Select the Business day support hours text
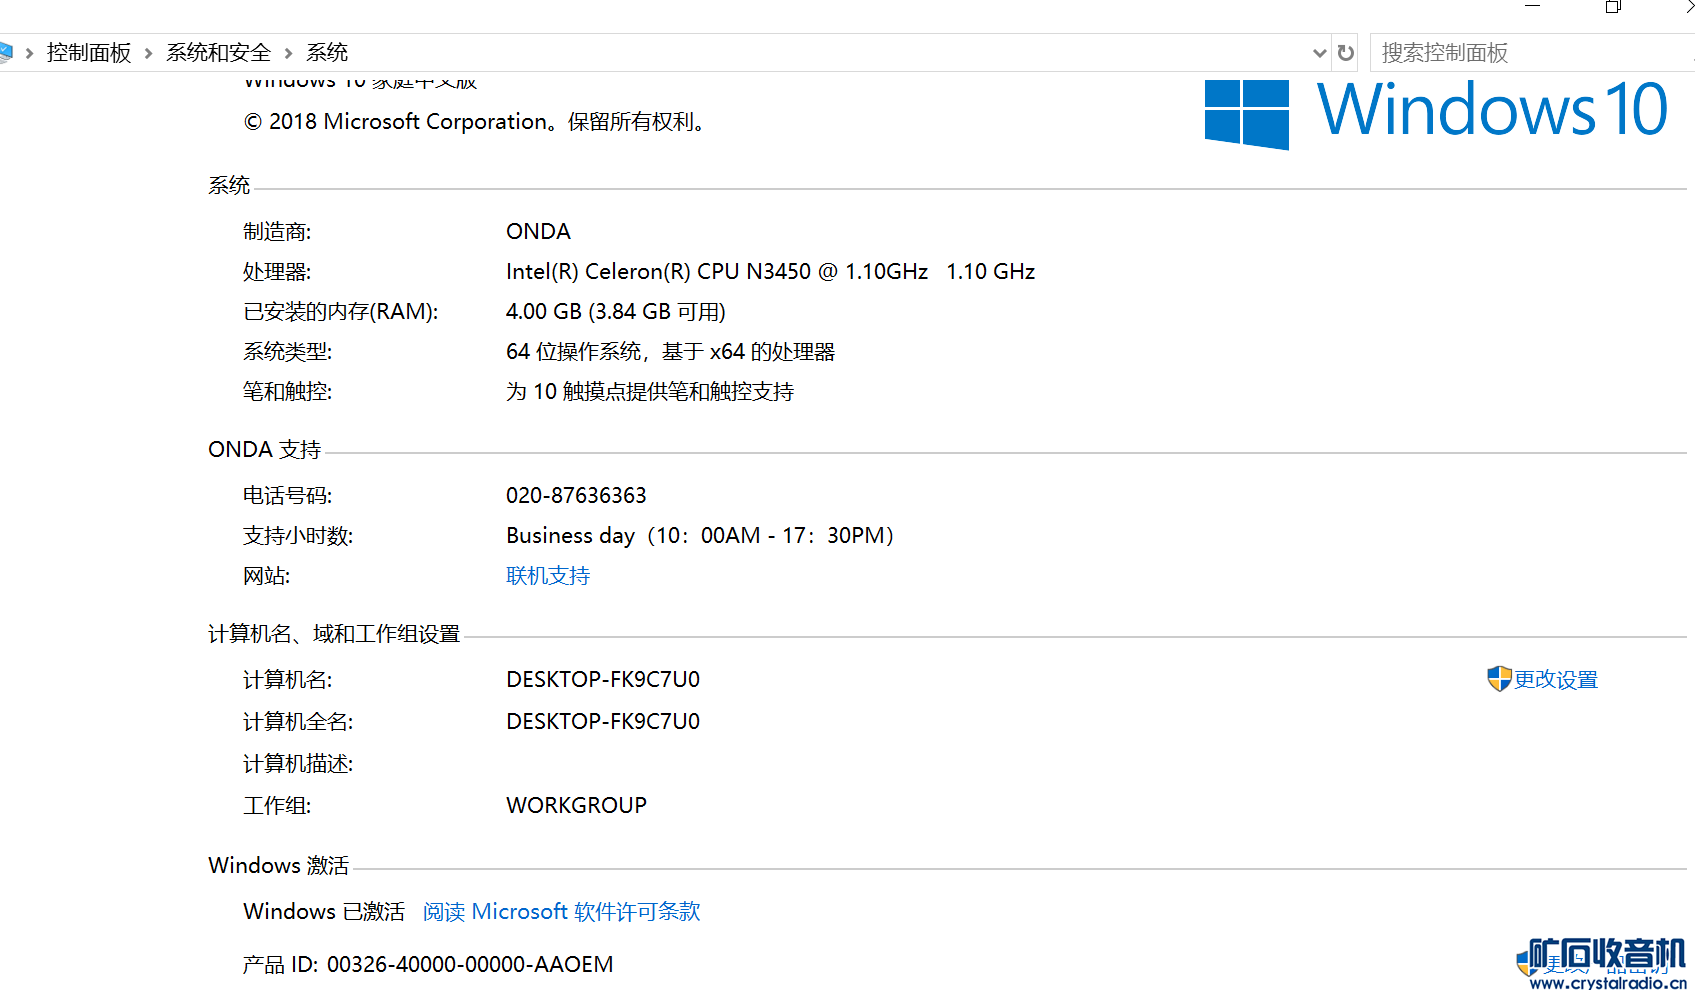Viewport: 1695px width, 996px height. tap(700, 536)
